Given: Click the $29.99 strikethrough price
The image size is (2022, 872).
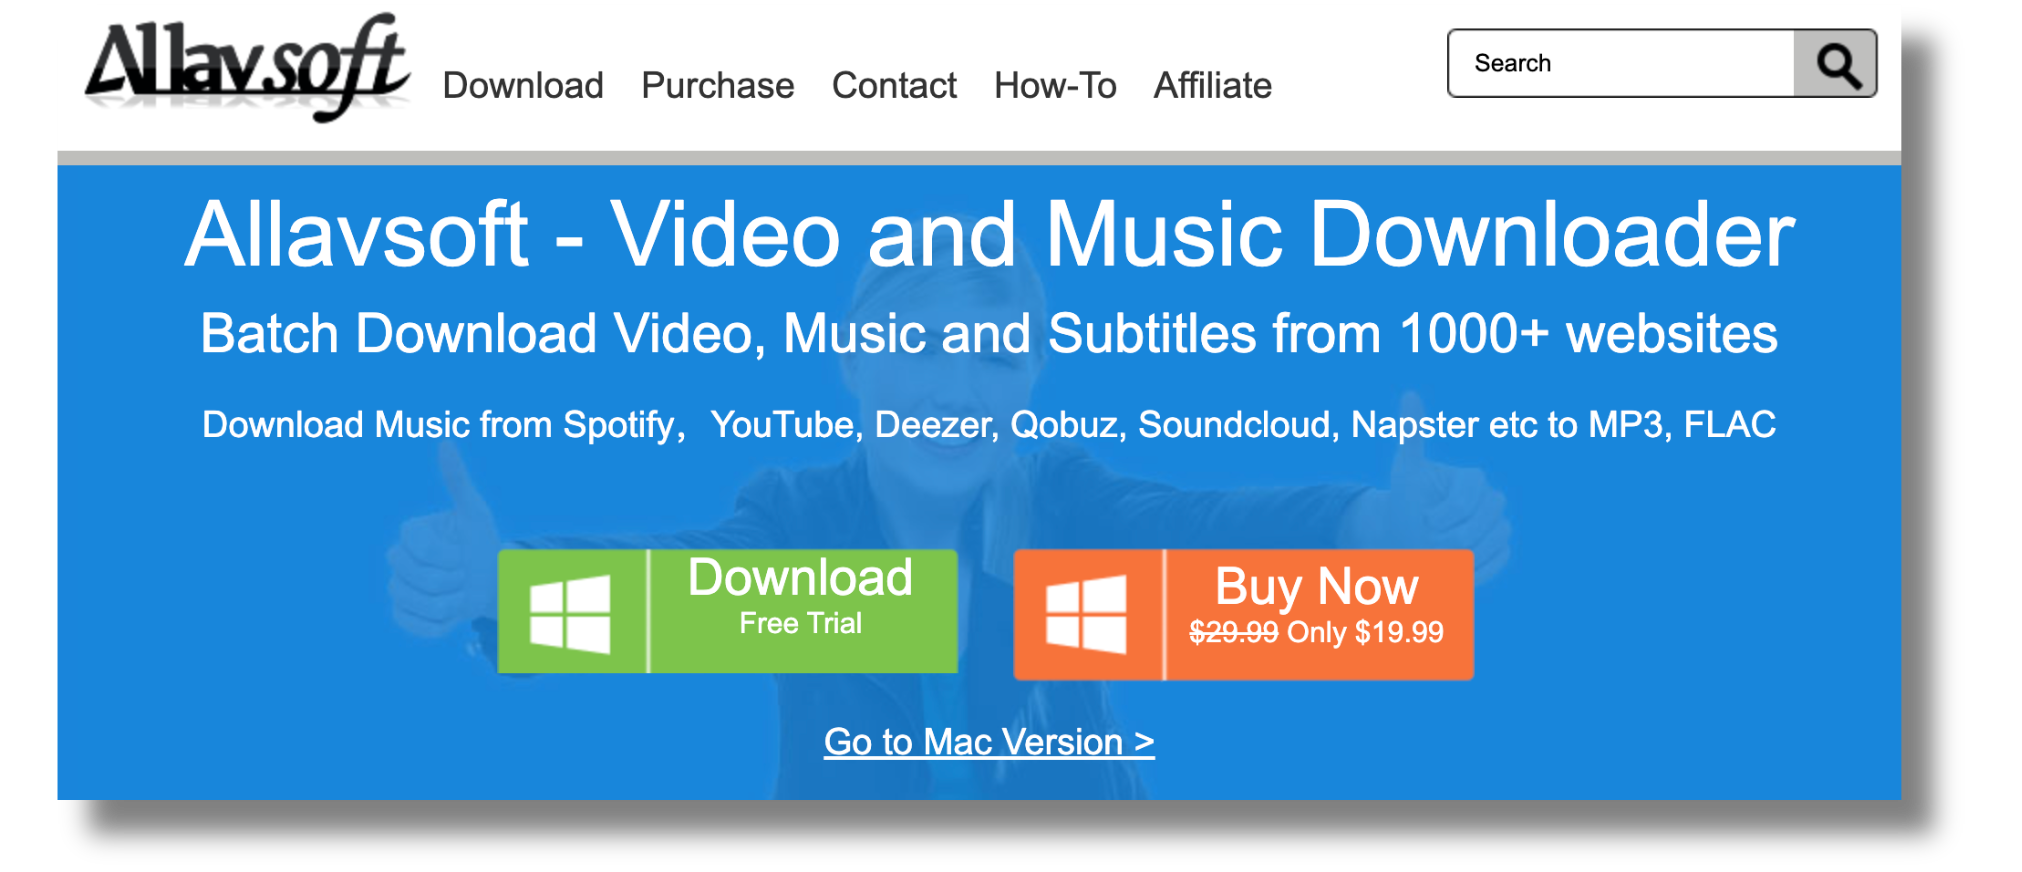Looking at the screenshot, I should click(1233, 632).
